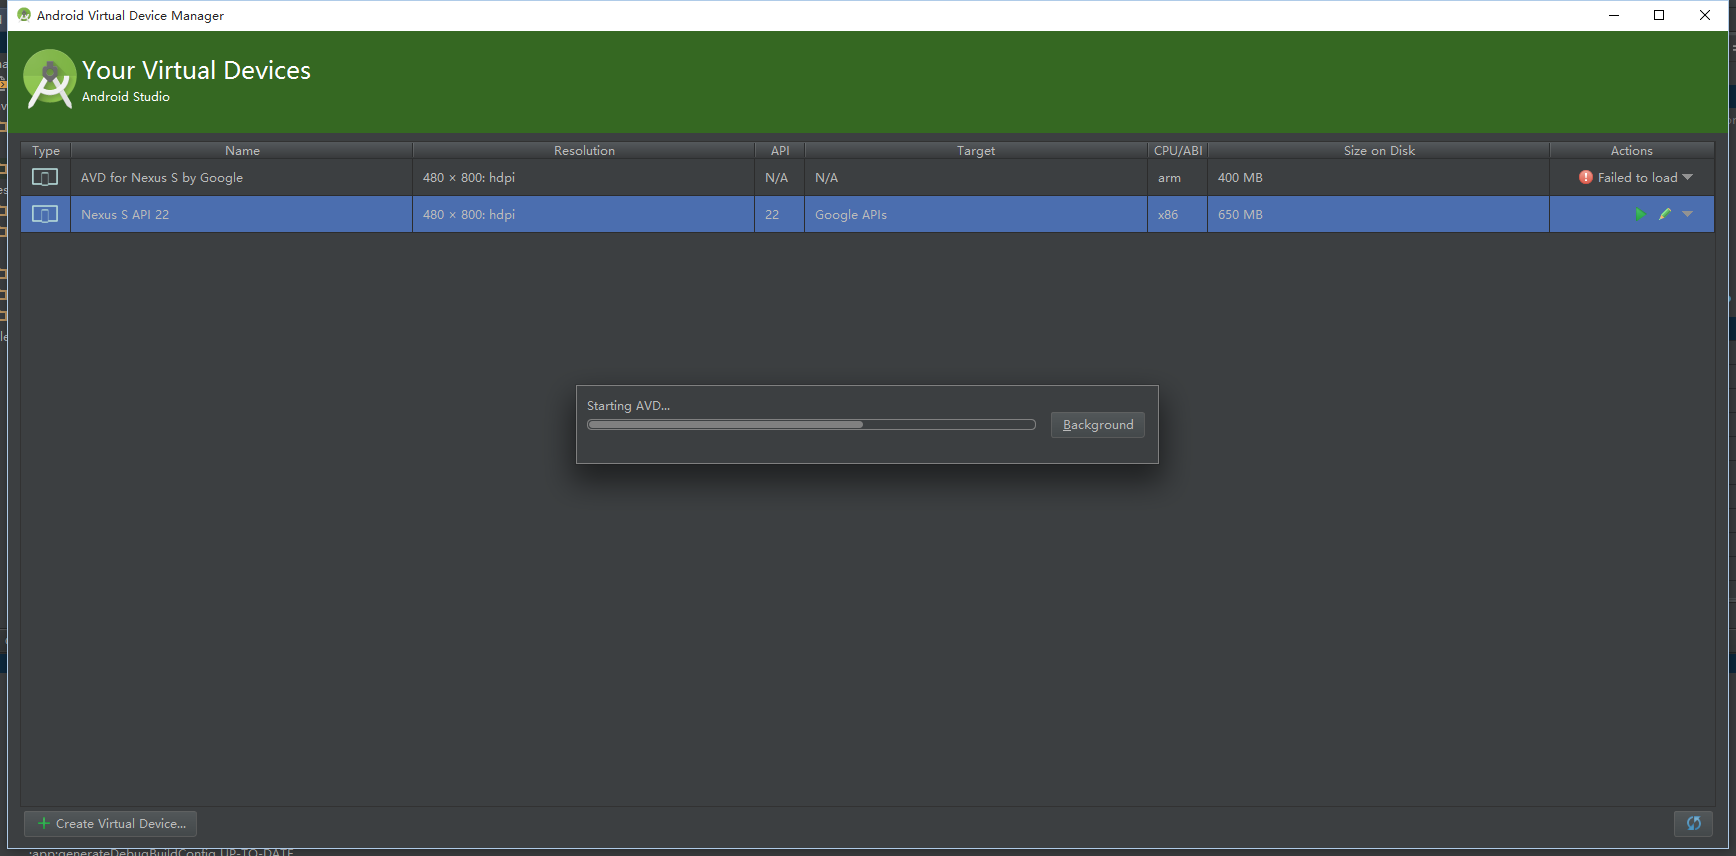This screenshot has height=856, width=1736.
Task: Click the refresh AVD list icon
Action: (1694, 823)
